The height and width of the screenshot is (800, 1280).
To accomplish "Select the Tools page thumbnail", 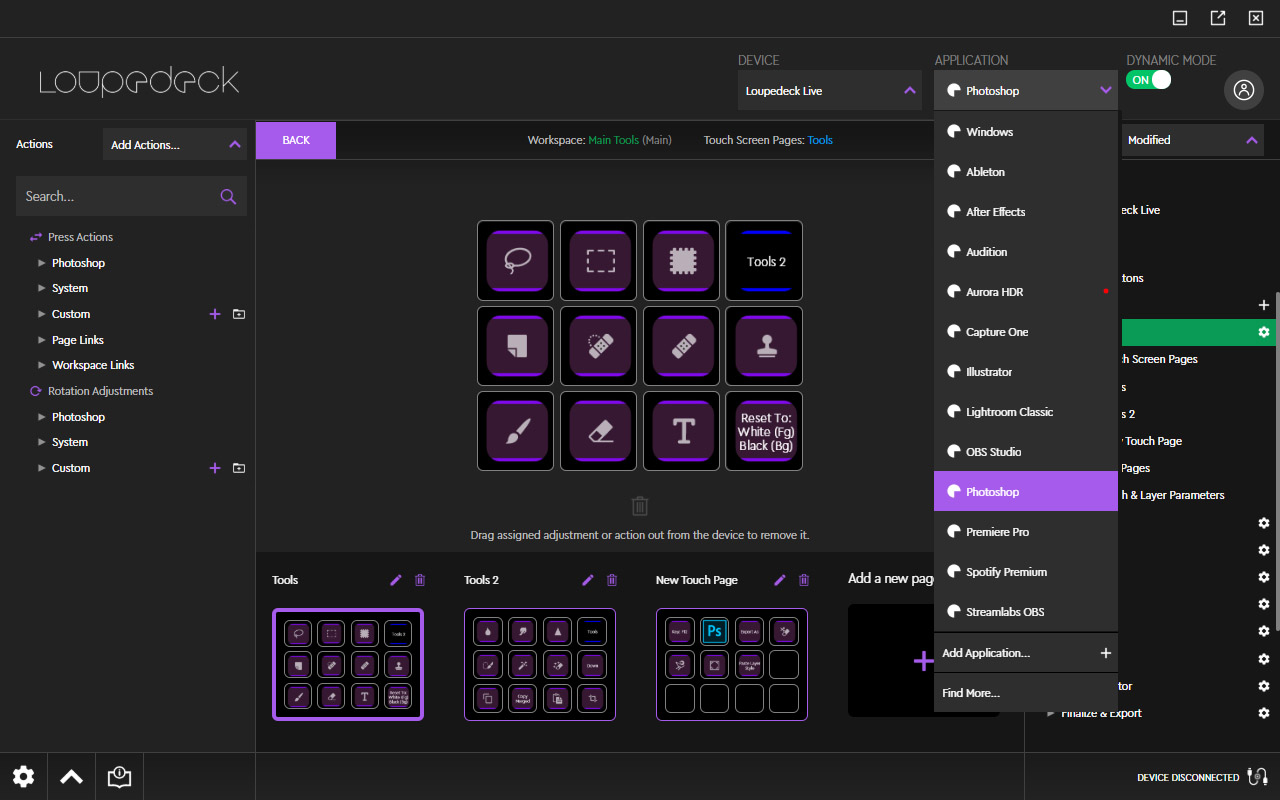I will tap(348, 664).
